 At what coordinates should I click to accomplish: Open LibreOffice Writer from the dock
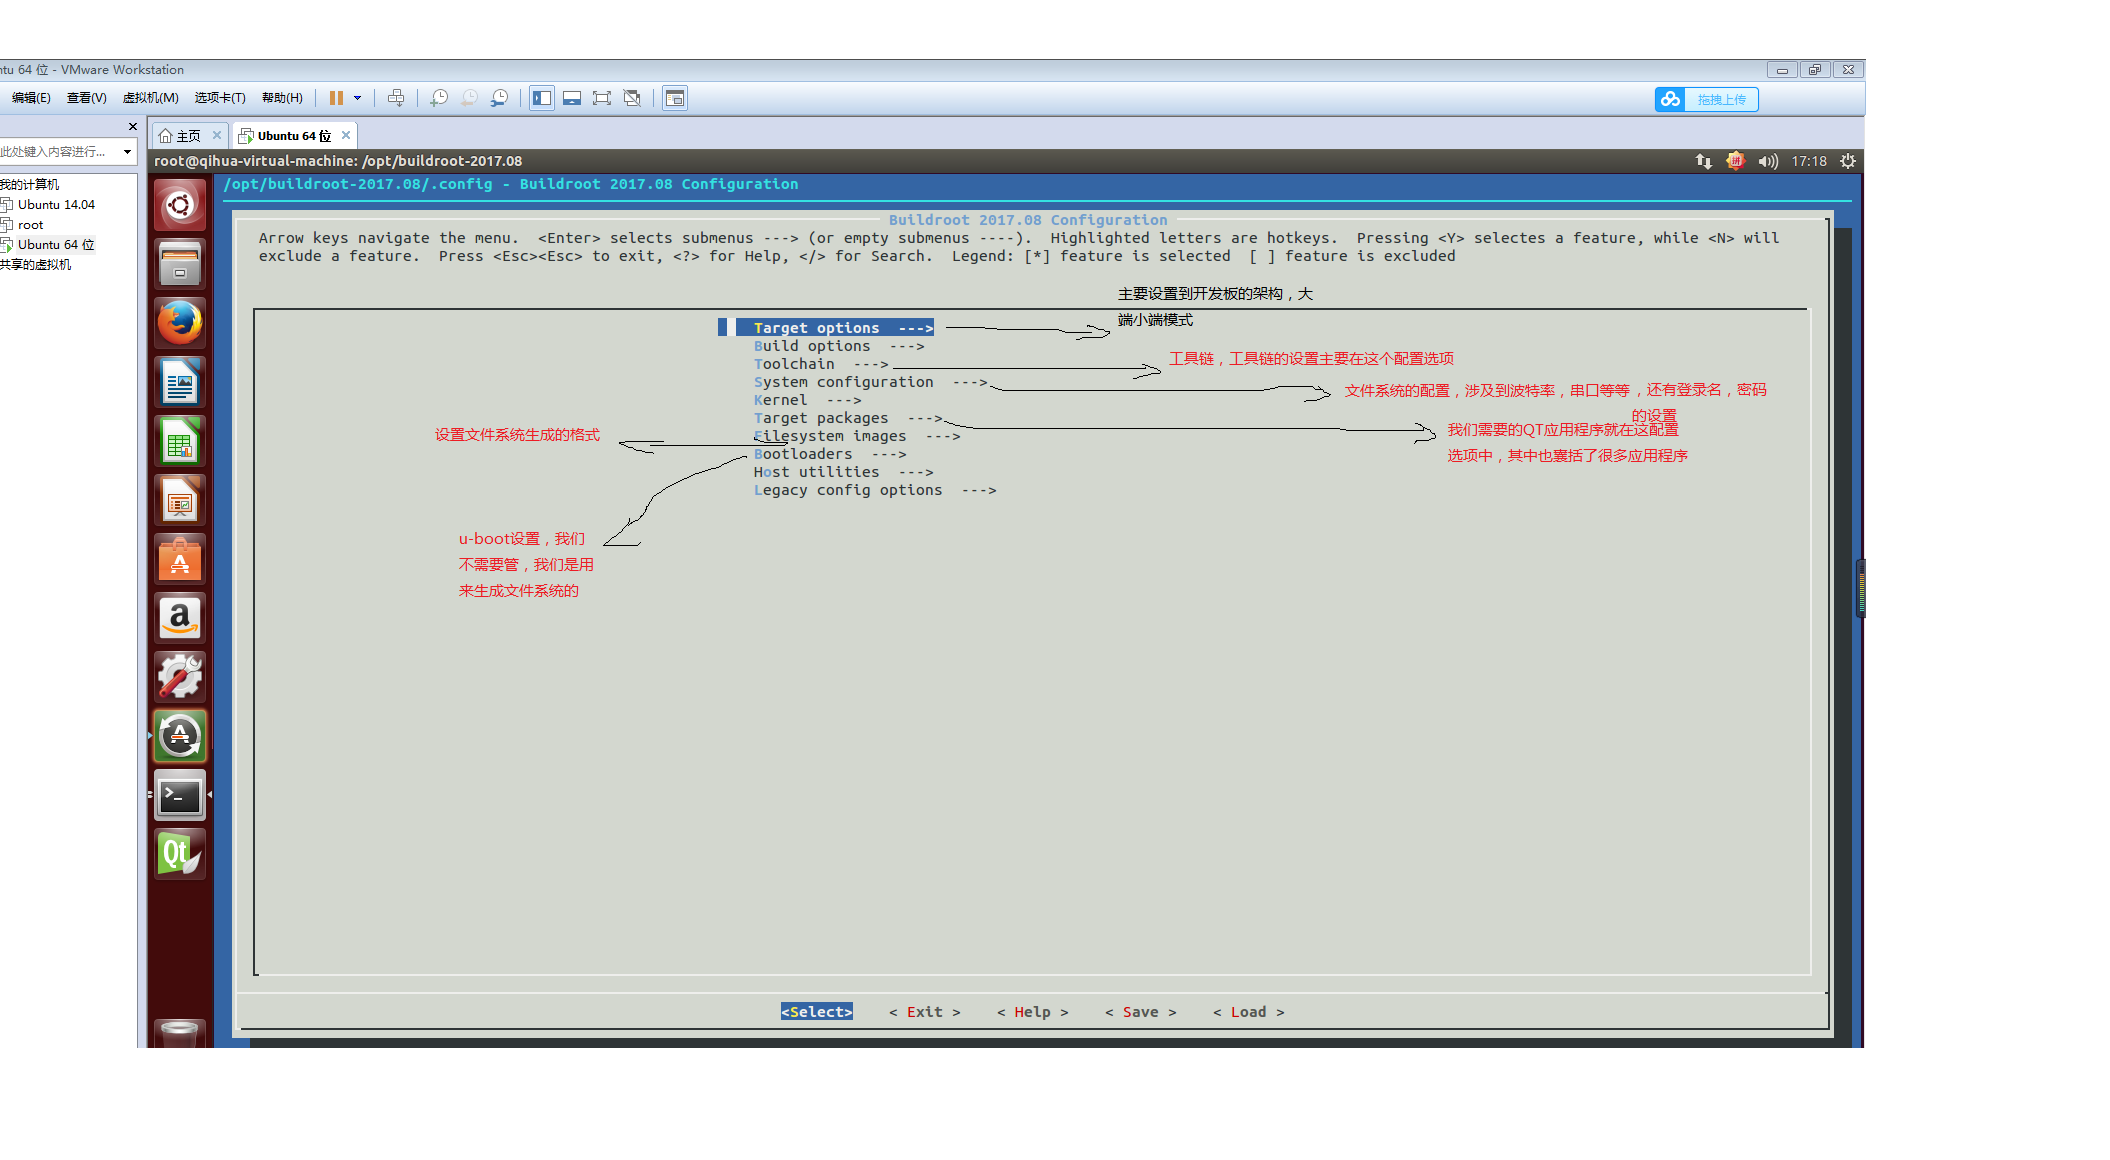[x=180, y=382]
